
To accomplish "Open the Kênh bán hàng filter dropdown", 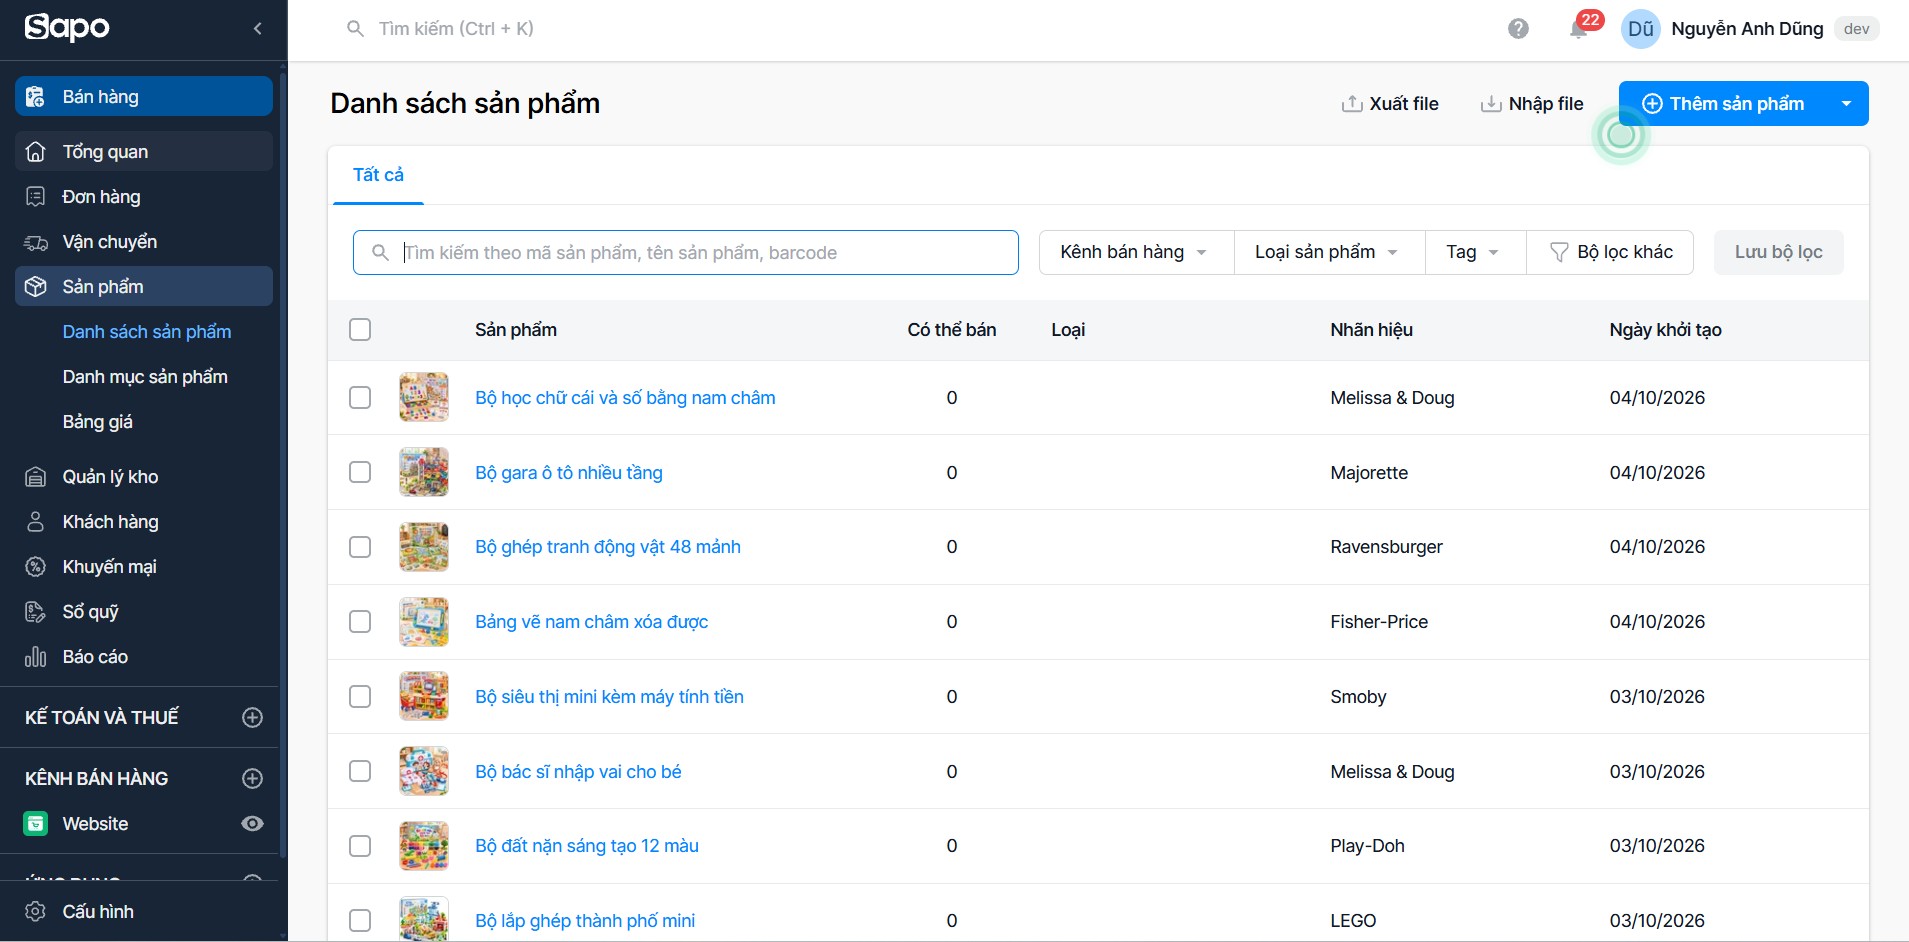I will (x=1136, y=252).
